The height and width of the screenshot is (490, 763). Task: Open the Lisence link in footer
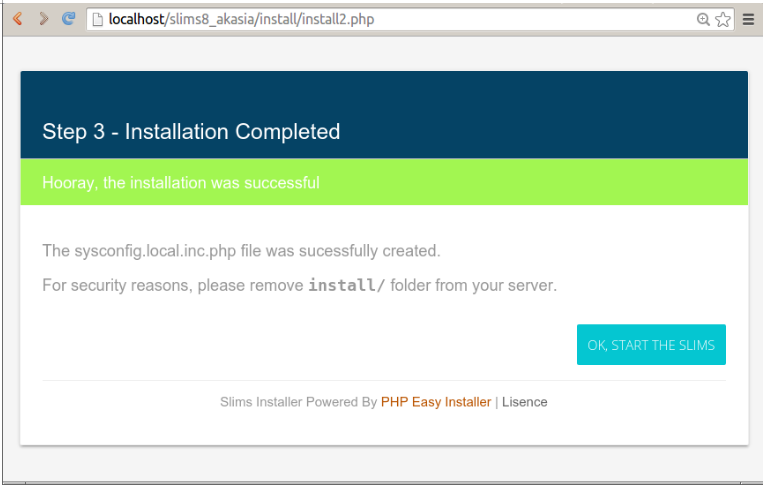(x=525, y=402)
